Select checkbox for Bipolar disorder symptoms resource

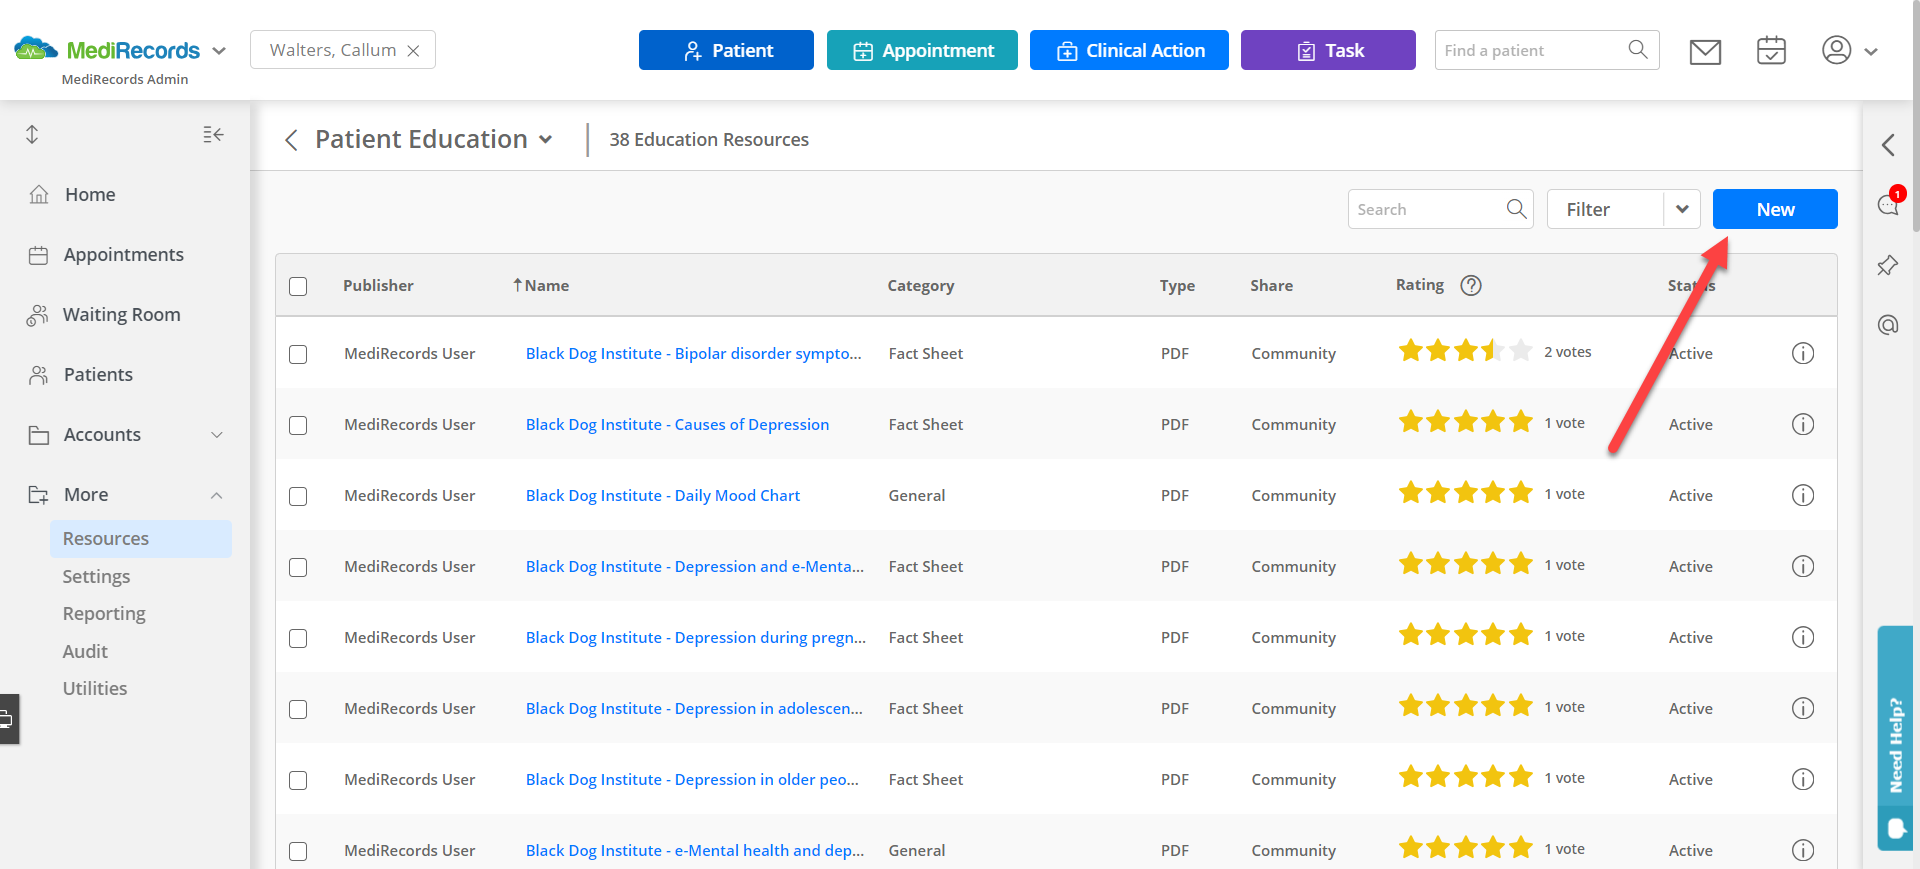pos(298,354)
